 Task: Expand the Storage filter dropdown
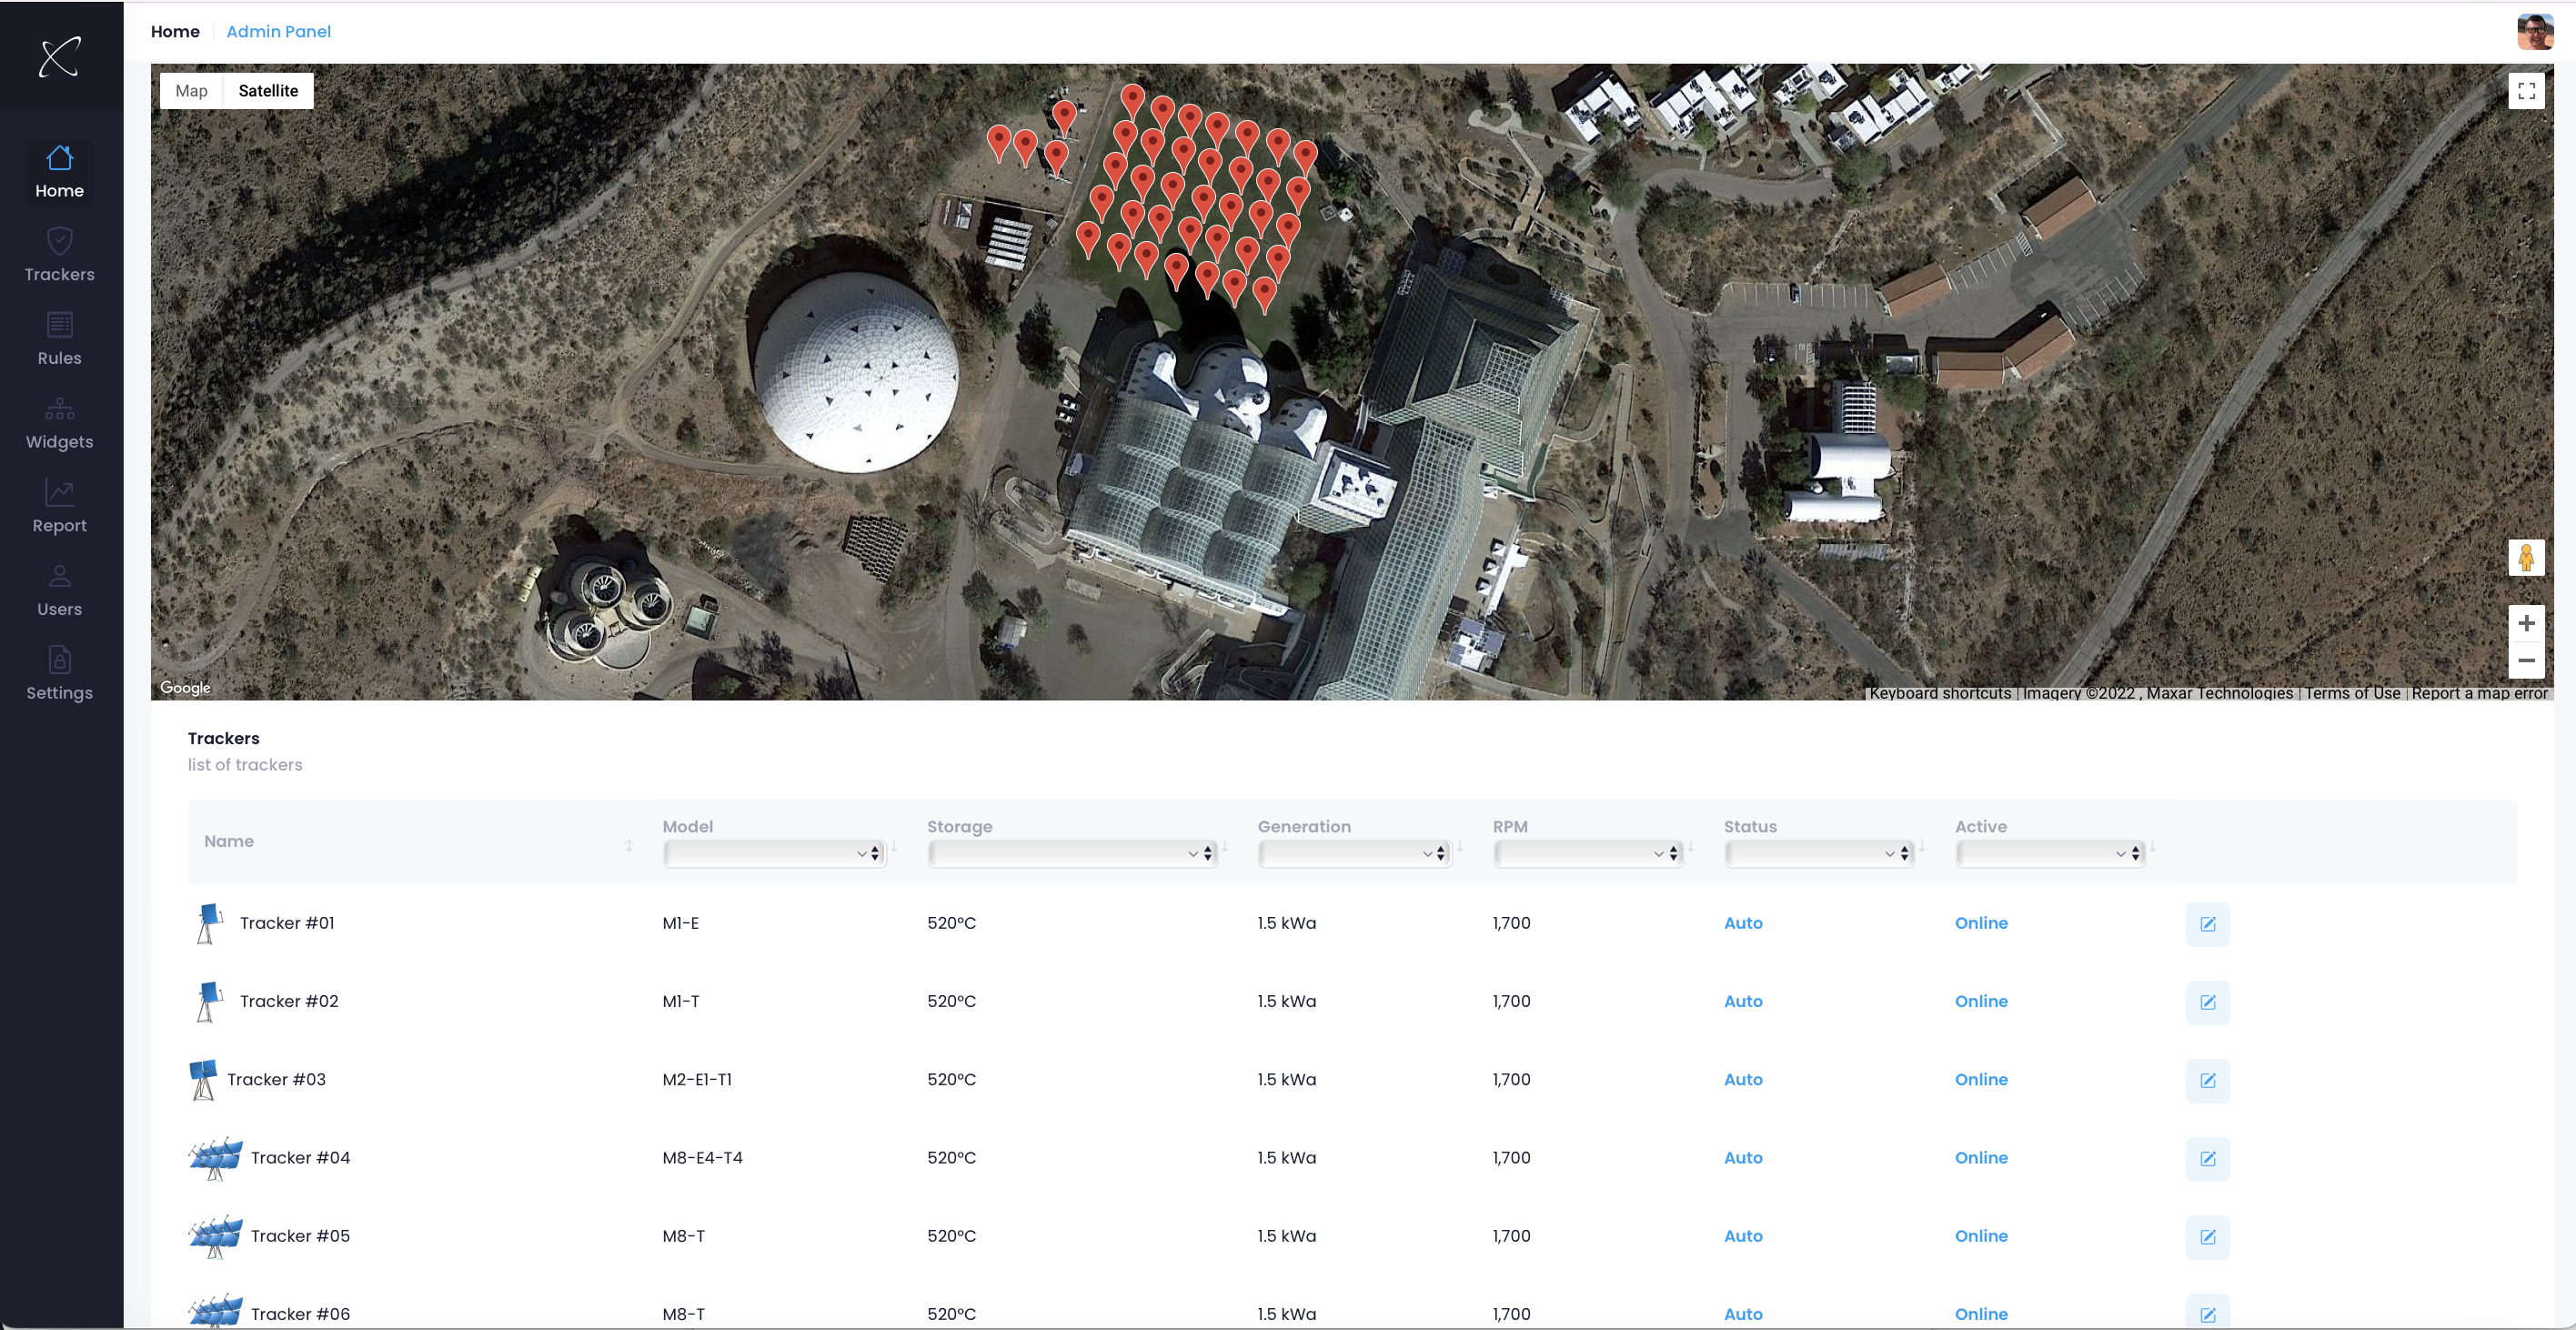point(1071,853)
